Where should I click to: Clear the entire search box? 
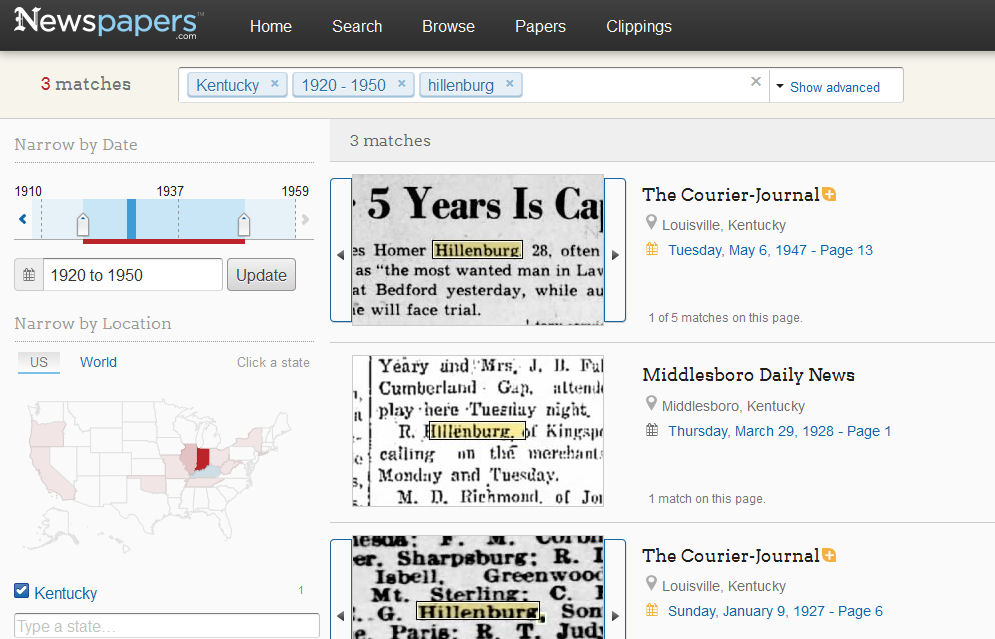(x=756, y=81)
